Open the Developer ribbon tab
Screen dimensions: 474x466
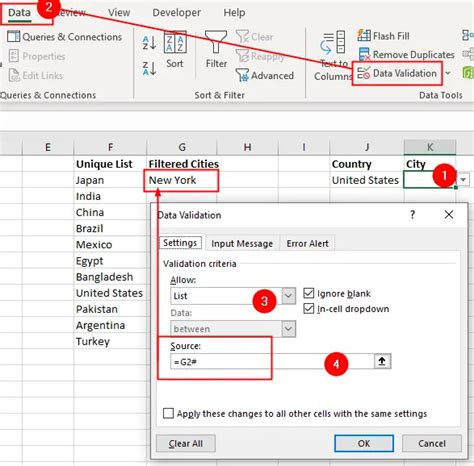pyautogui.click(x=176, y=13)
